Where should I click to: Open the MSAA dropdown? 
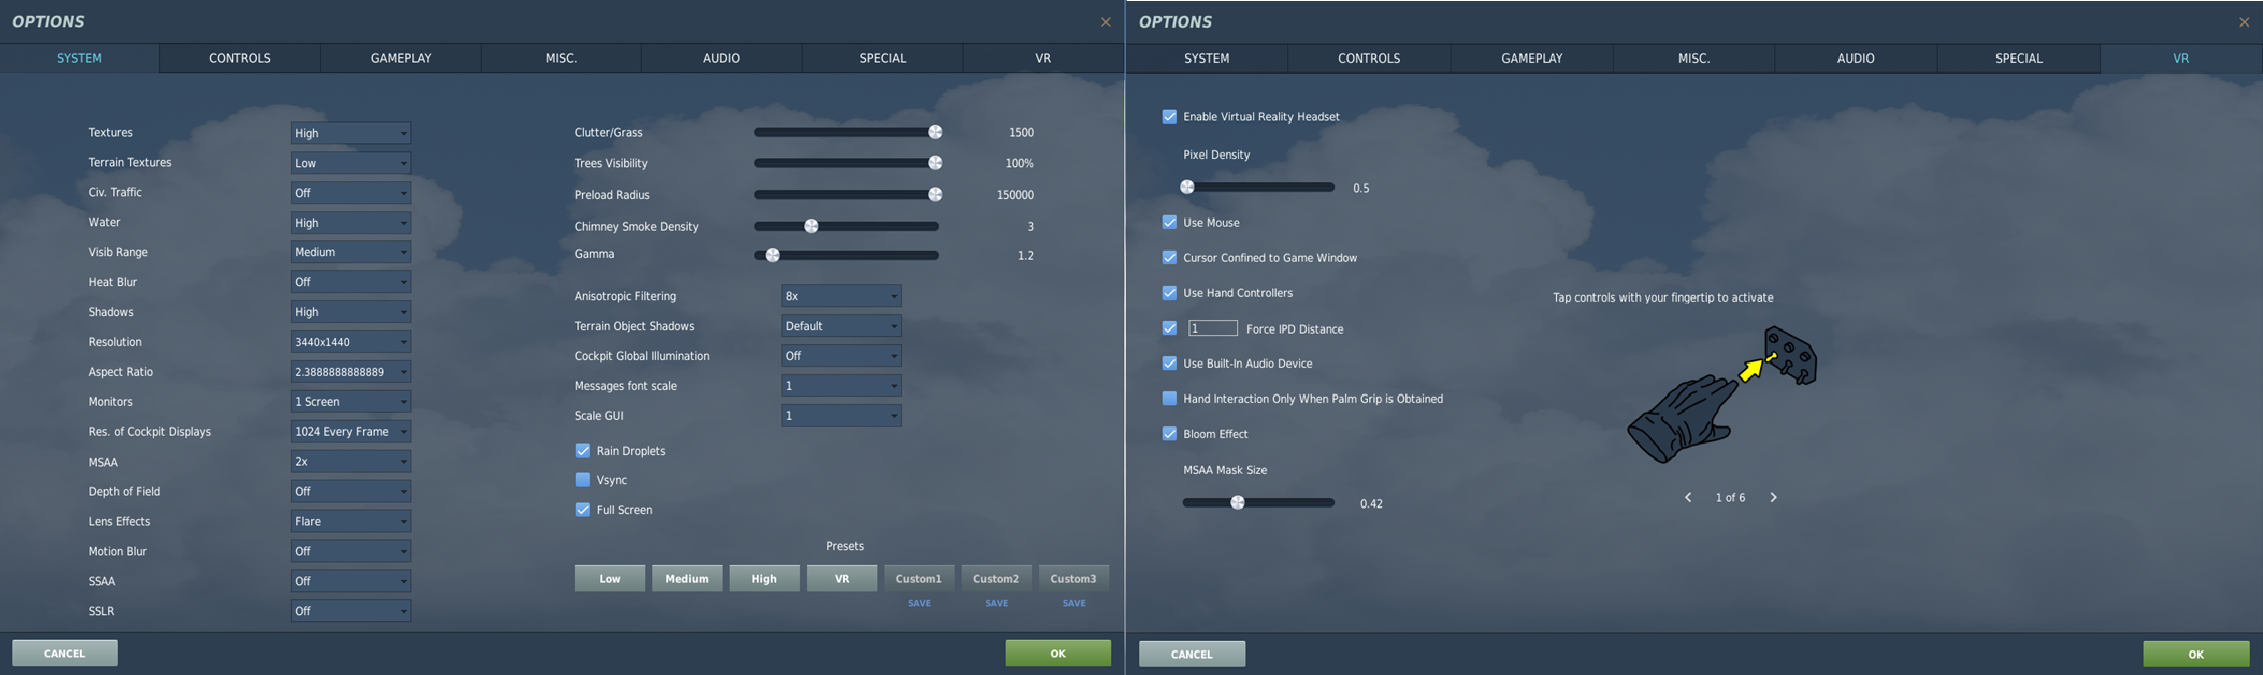[351, 462]
